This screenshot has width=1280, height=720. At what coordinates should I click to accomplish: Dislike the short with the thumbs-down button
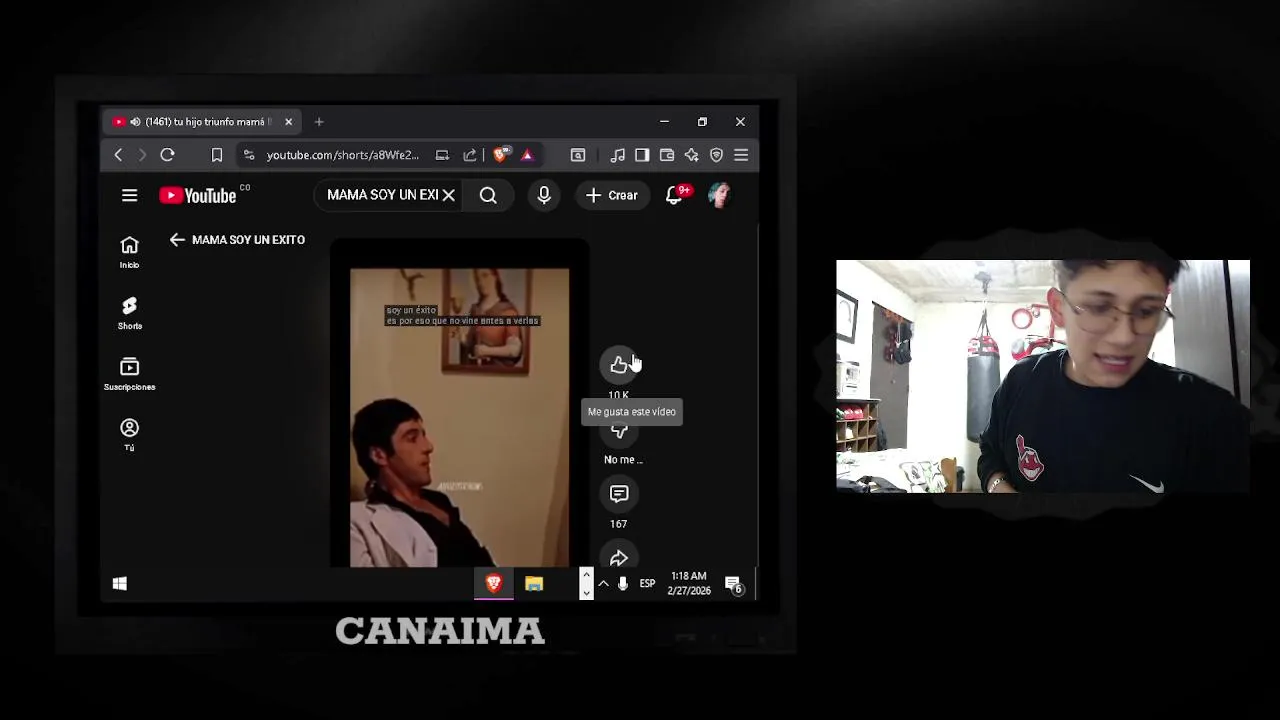[619, 431]
